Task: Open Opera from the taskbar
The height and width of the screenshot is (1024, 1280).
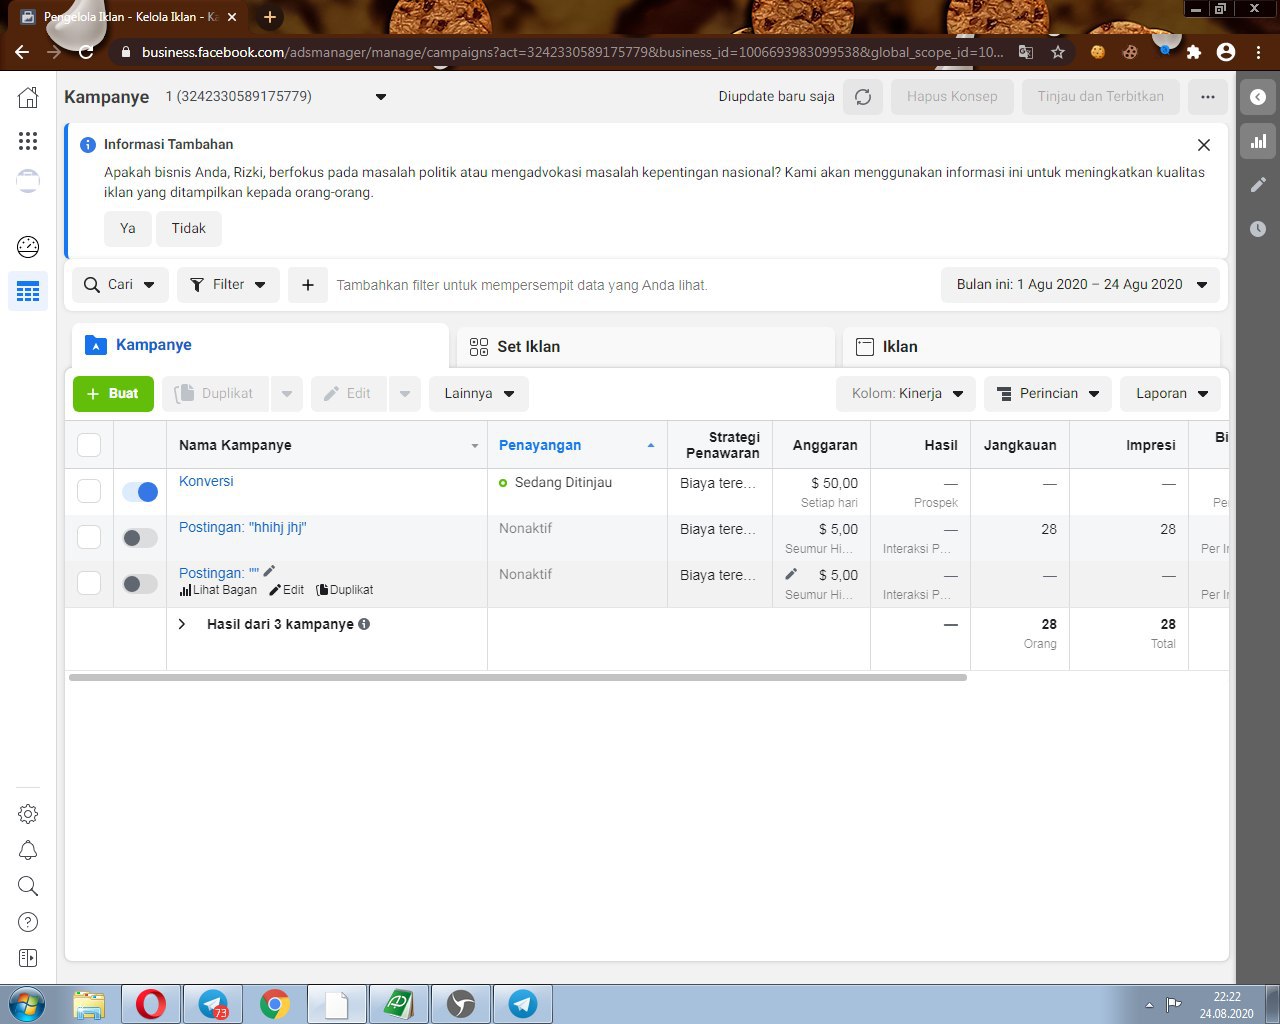Action: click(x=151, y=1004)
